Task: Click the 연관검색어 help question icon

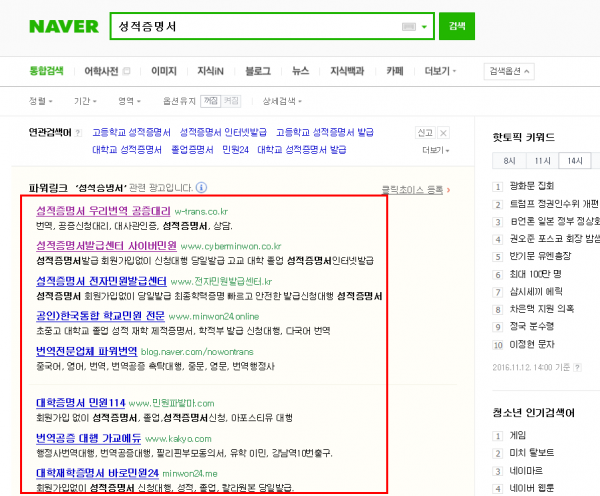Action: point(78,133)
